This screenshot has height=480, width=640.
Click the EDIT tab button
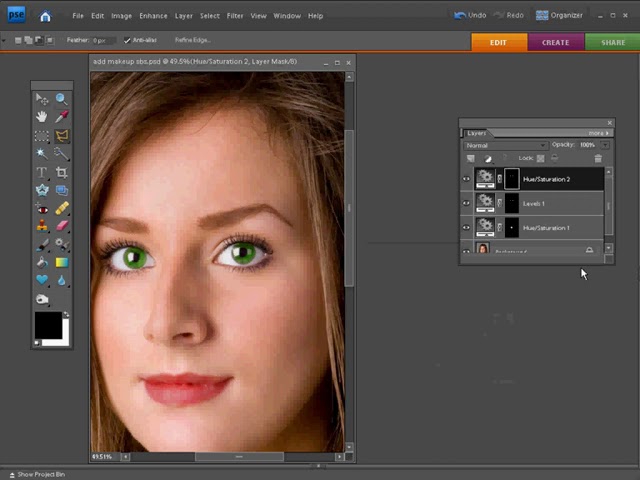click(x=499, y=42)
